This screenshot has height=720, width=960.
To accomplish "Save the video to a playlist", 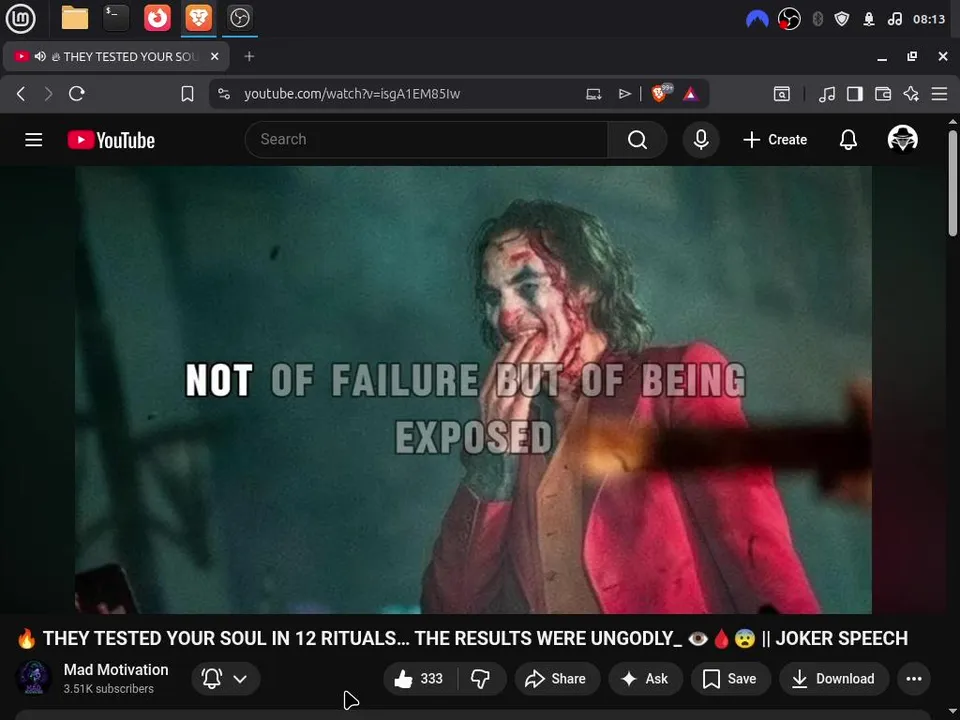I will (x=730, y=678).
